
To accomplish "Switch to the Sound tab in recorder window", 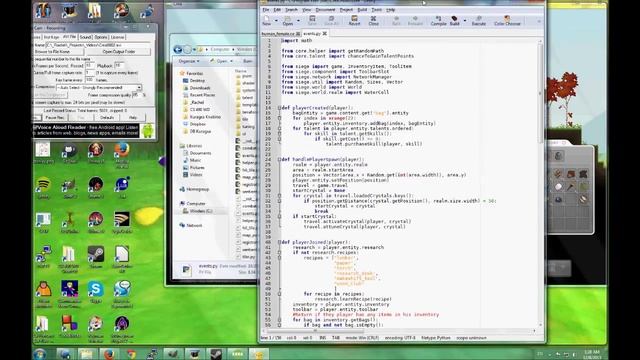I will (x=85, y=37).
